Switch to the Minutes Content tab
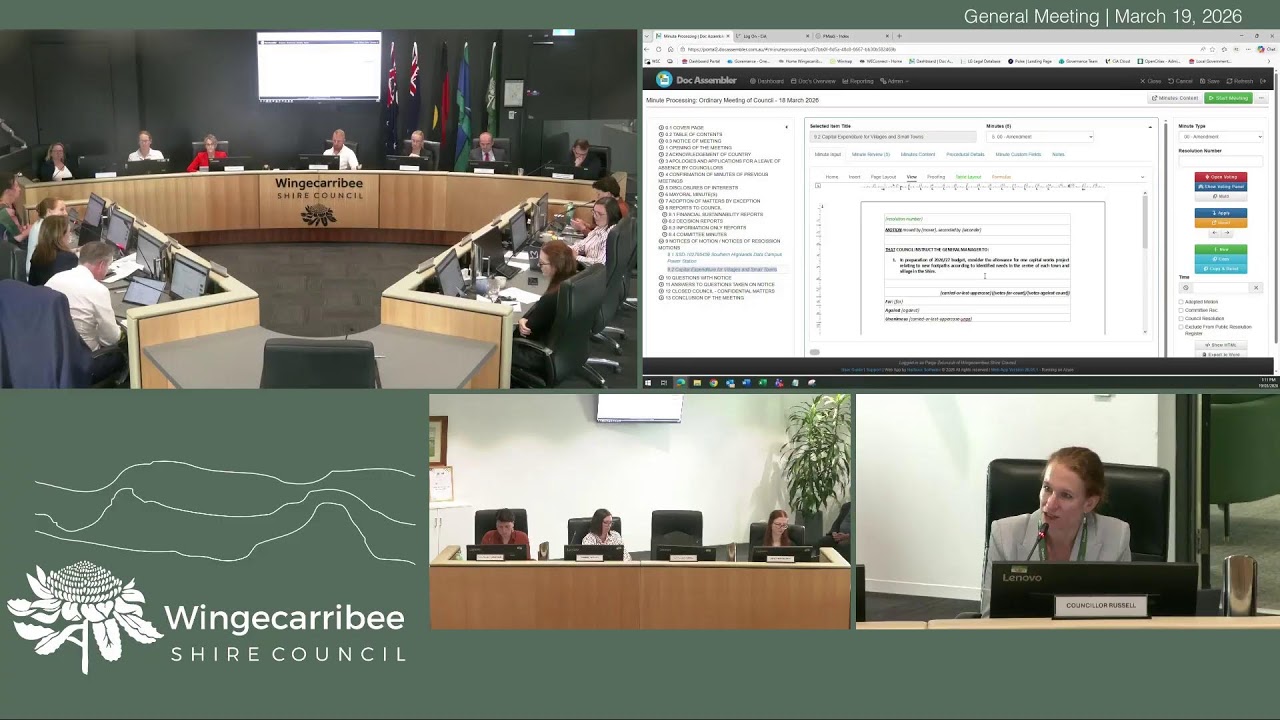This screenshot has width=1280, height=720. [x=918, y=155]
